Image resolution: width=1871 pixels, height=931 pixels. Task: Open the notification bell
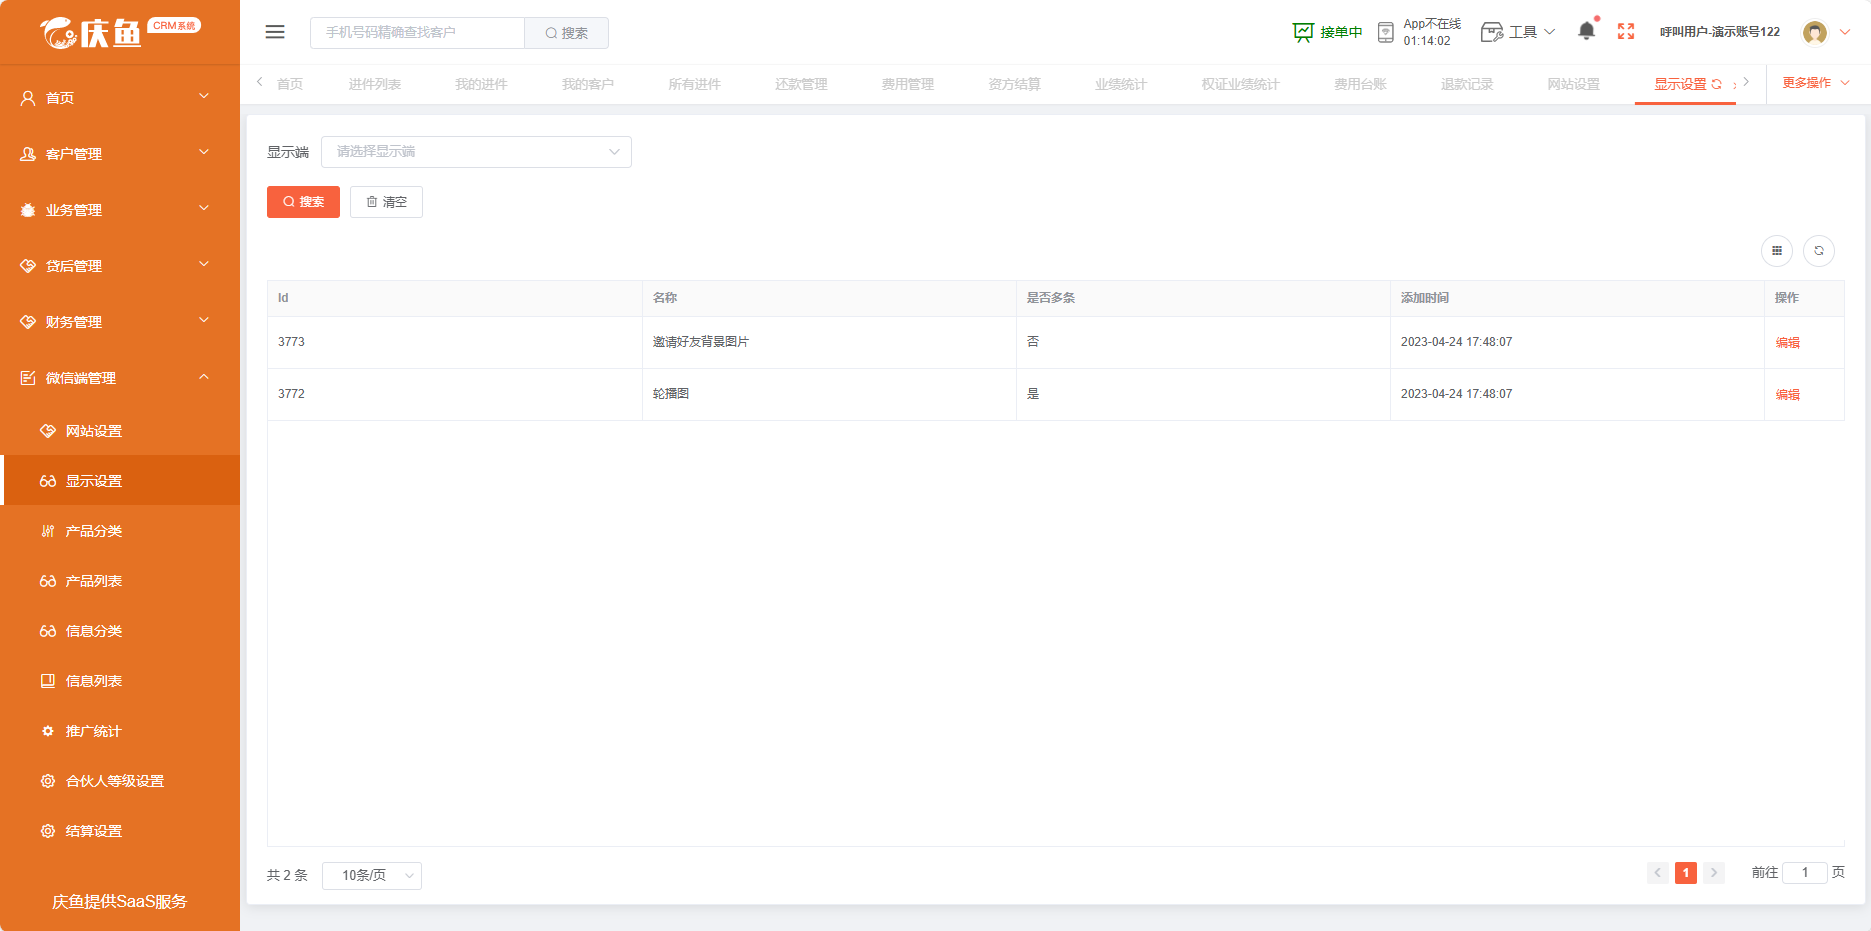coord(1587,31)
